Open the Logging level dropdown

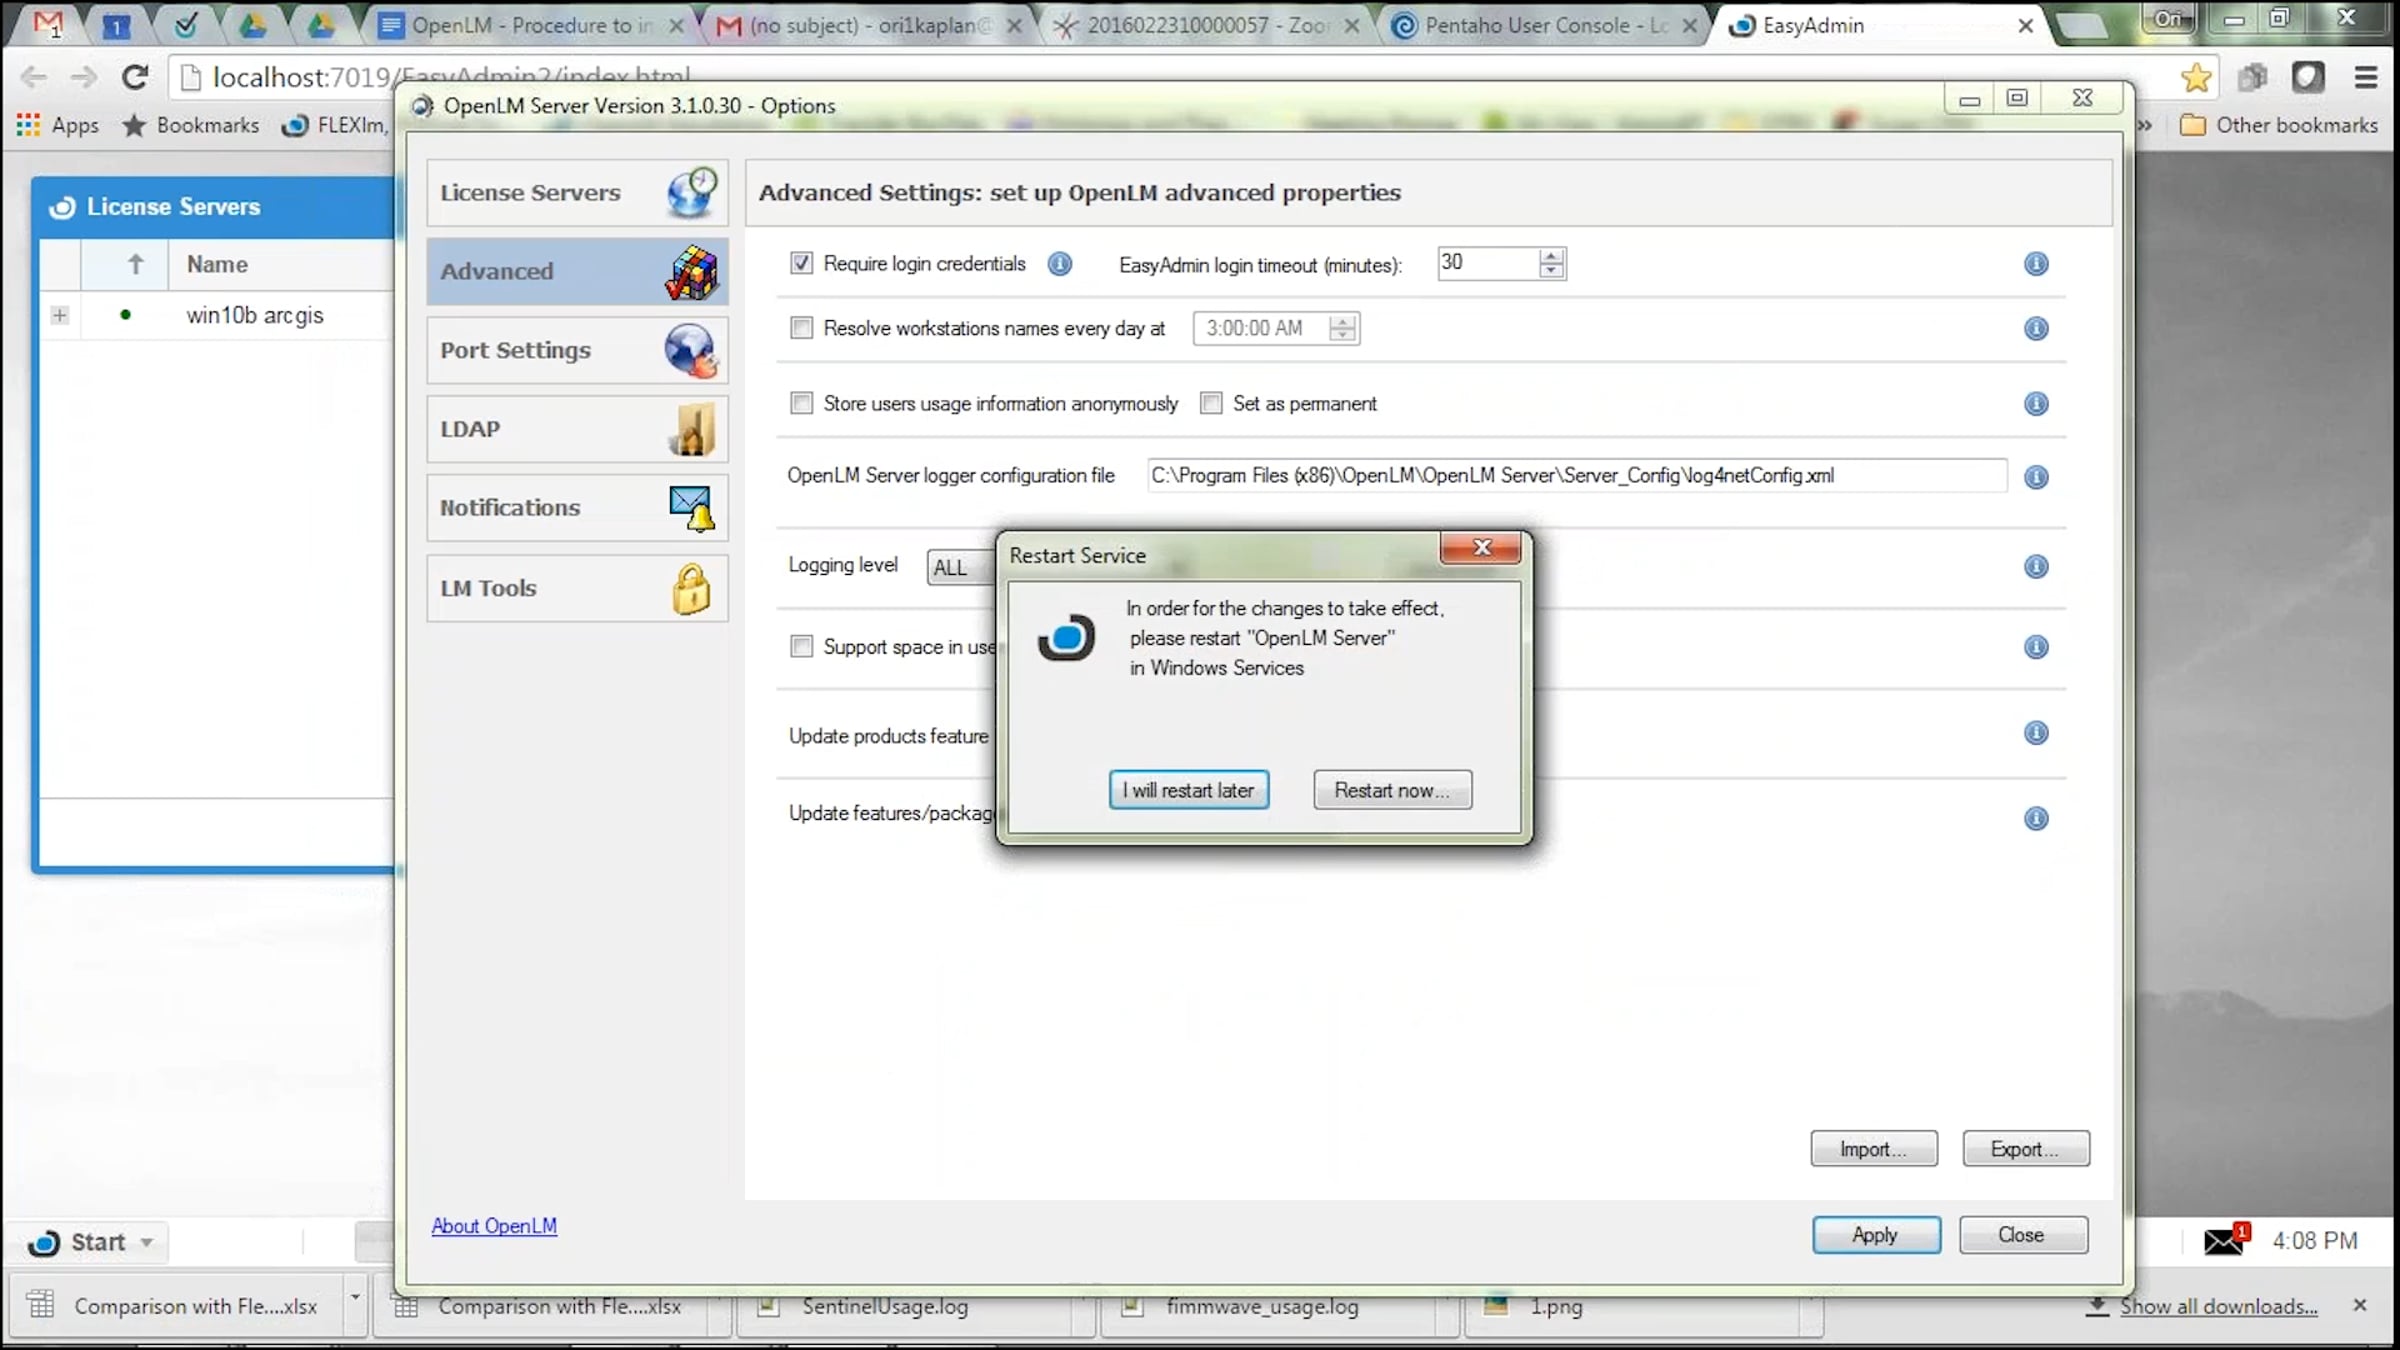coord(962,567)
